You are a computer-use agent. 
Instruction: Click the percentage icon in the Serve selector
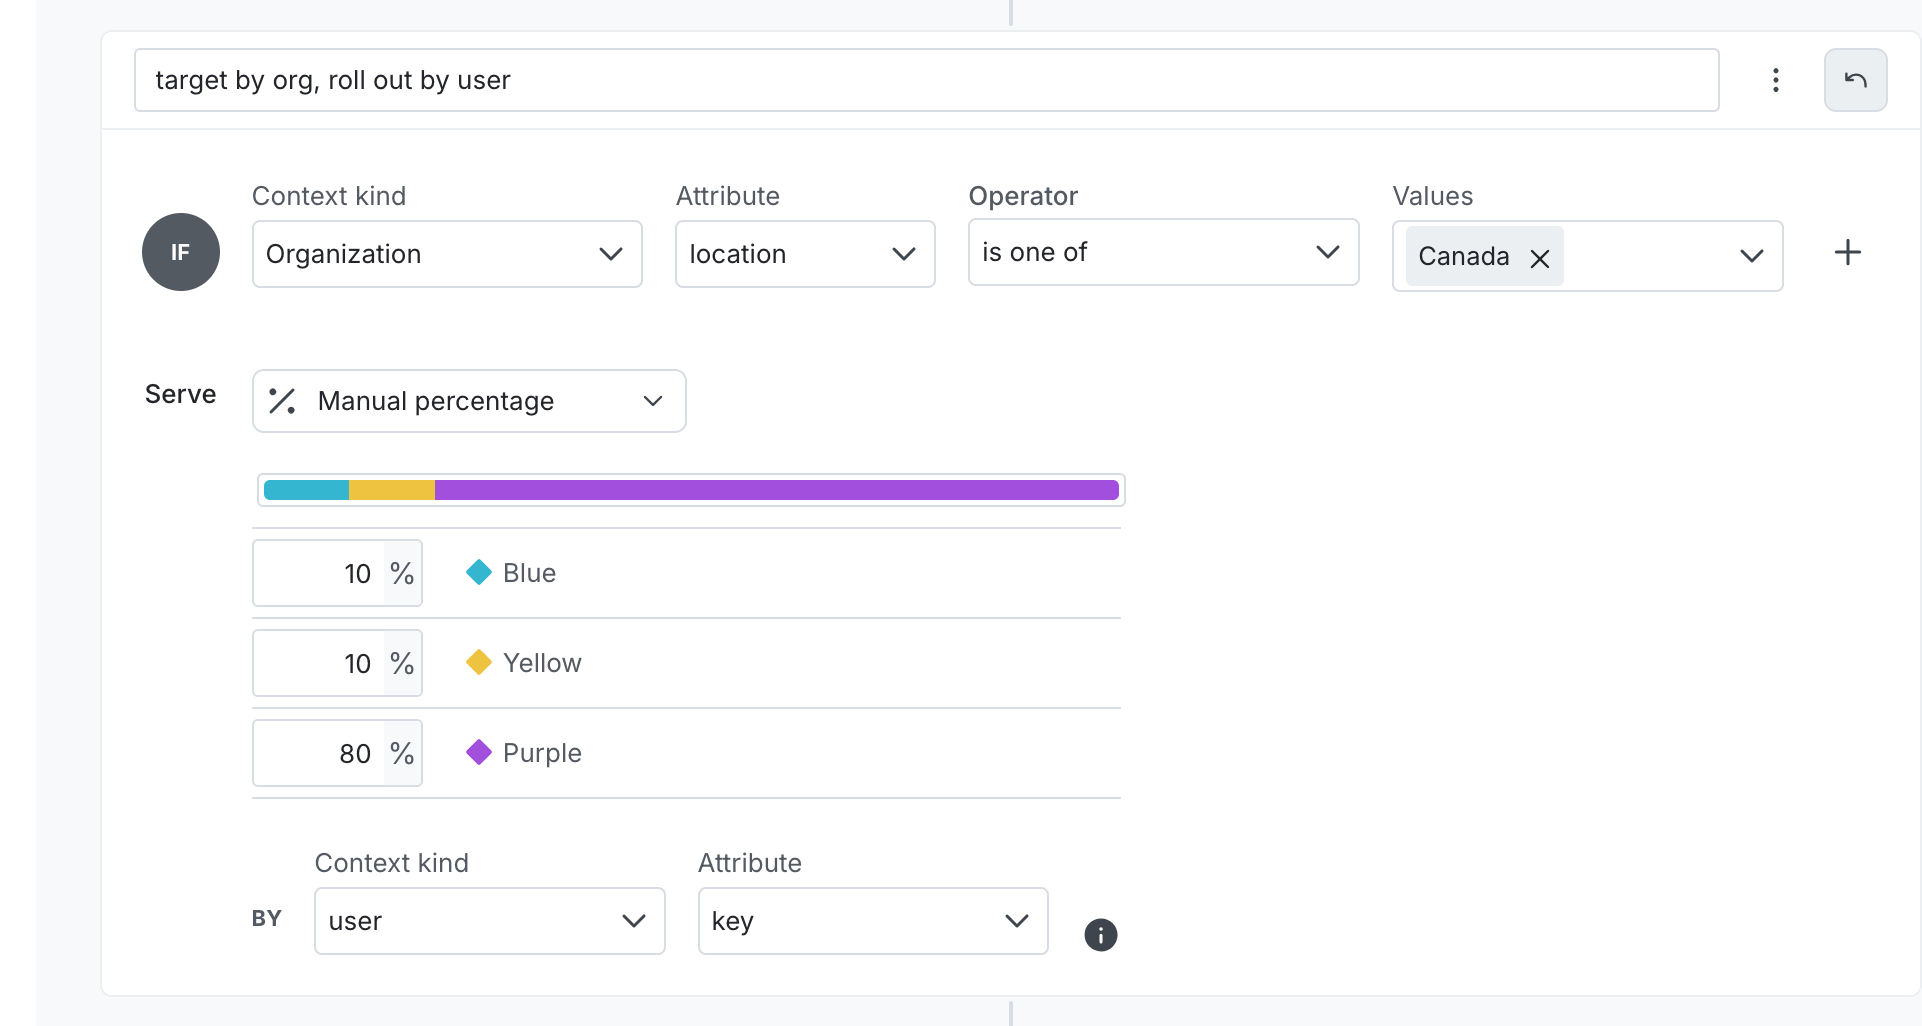[282, 400]
